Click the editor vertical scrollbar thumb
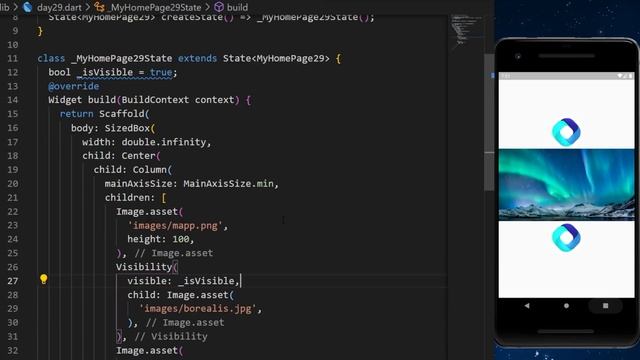This screenshot has width=640, height=360. [489, 122]
